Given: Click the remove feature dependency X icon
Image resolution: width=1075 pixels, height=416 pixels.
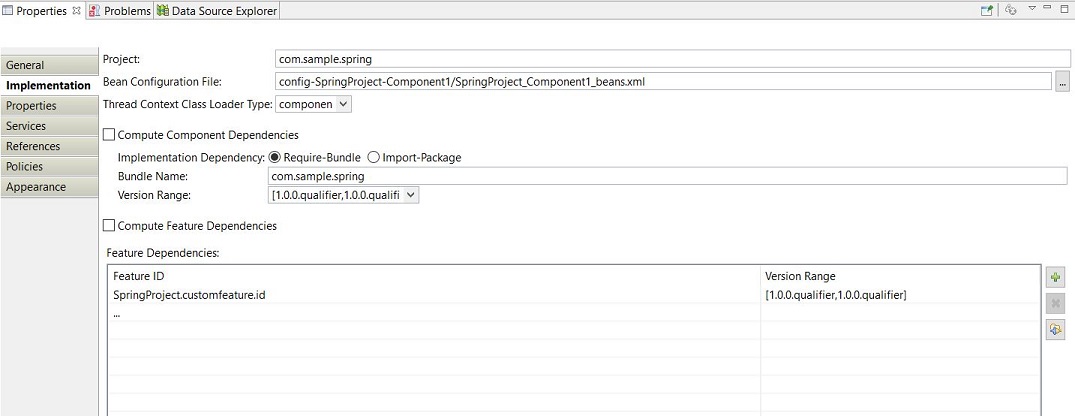Looking at the screenshot, I should tap(1055, 304).
